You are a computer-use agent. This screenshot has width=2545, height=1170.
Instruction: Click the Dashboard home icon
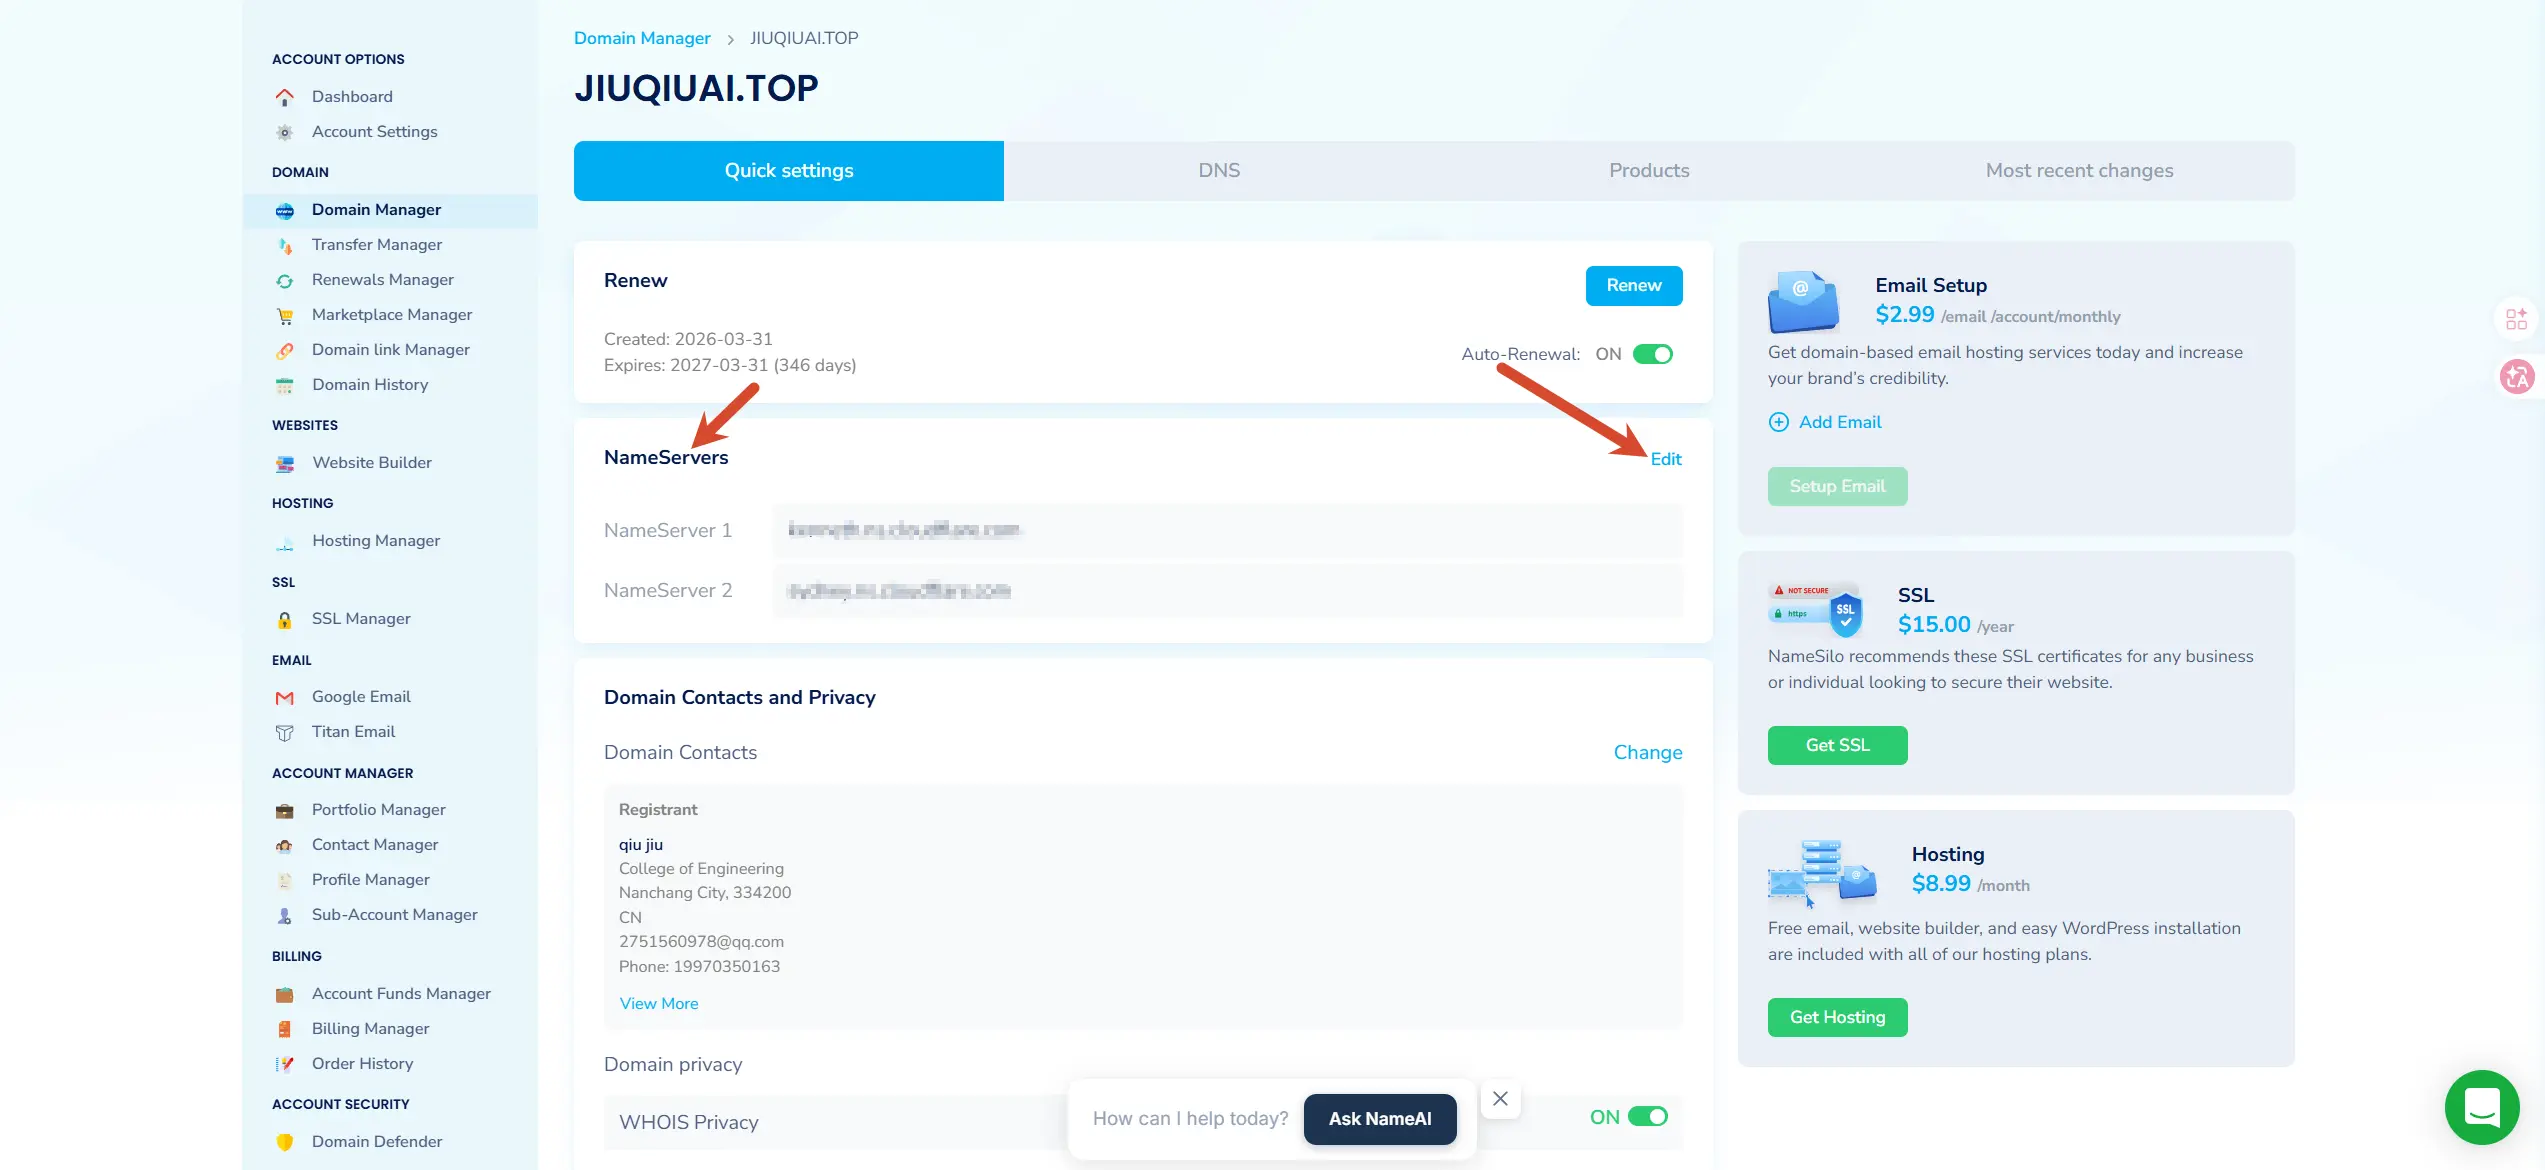(285, 97)
